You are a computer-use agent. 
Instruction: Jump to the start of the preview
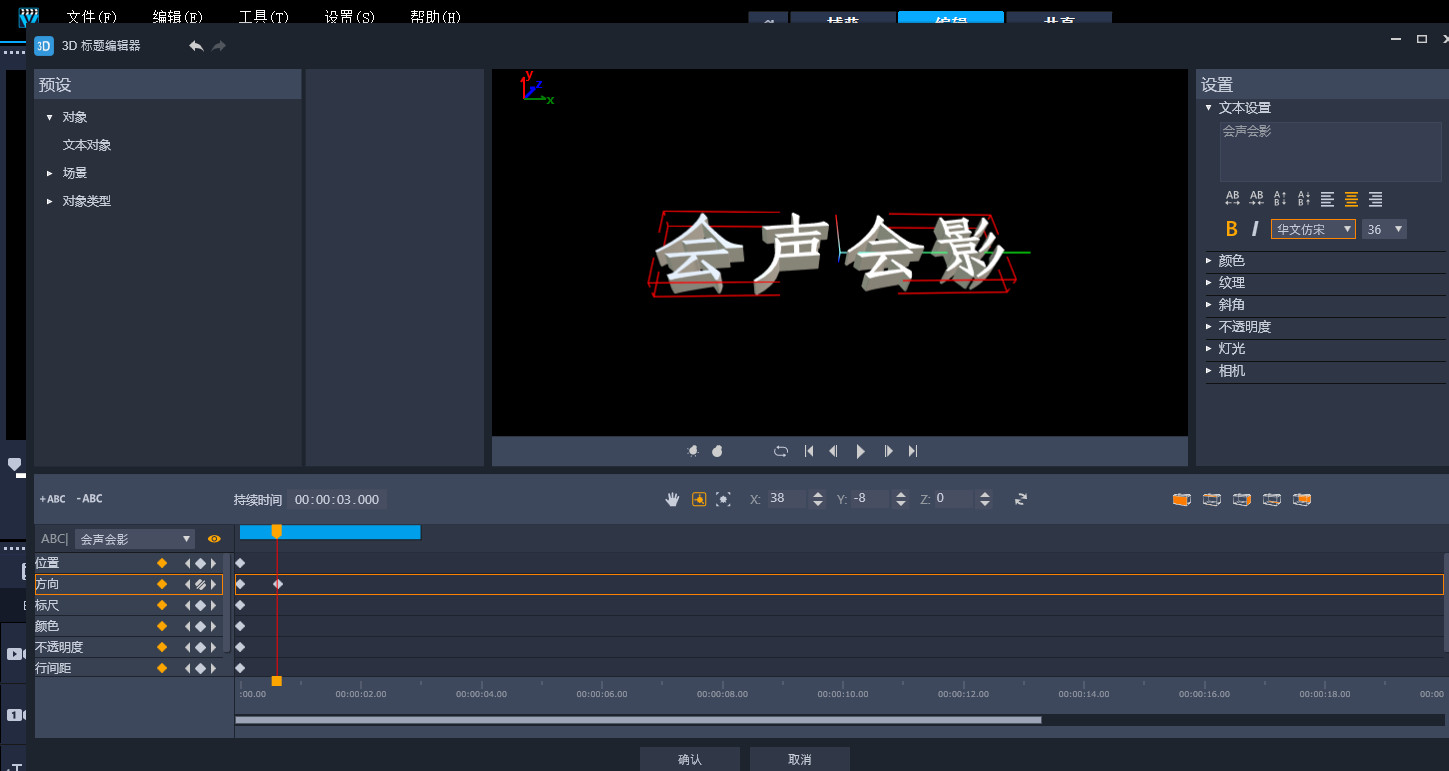(x=809, y=451)
